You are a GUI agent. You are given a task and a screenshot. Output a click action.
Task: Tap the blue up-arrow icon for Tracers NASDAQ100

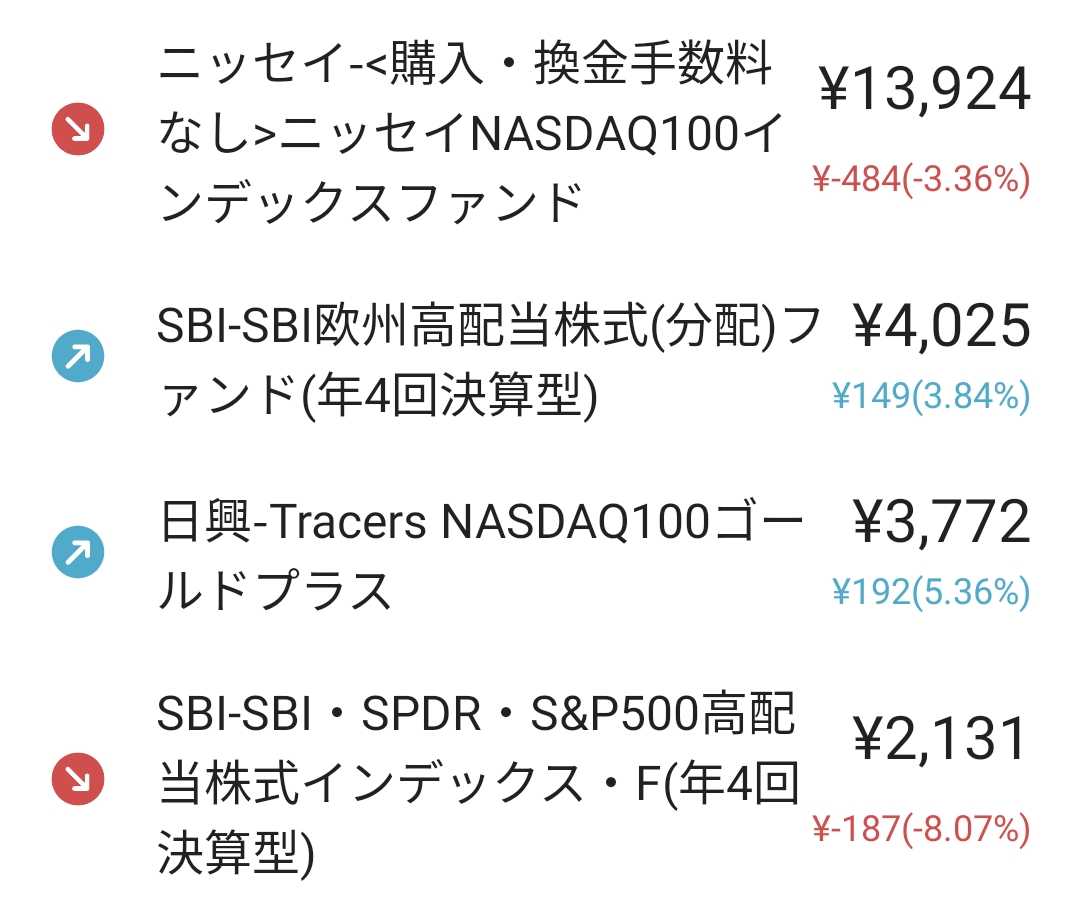pos(78,551)
